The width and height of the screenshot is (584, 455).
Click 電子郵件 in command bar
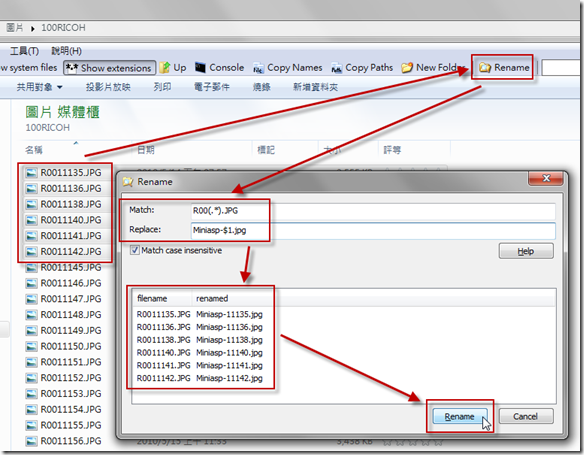pos(212,87)
